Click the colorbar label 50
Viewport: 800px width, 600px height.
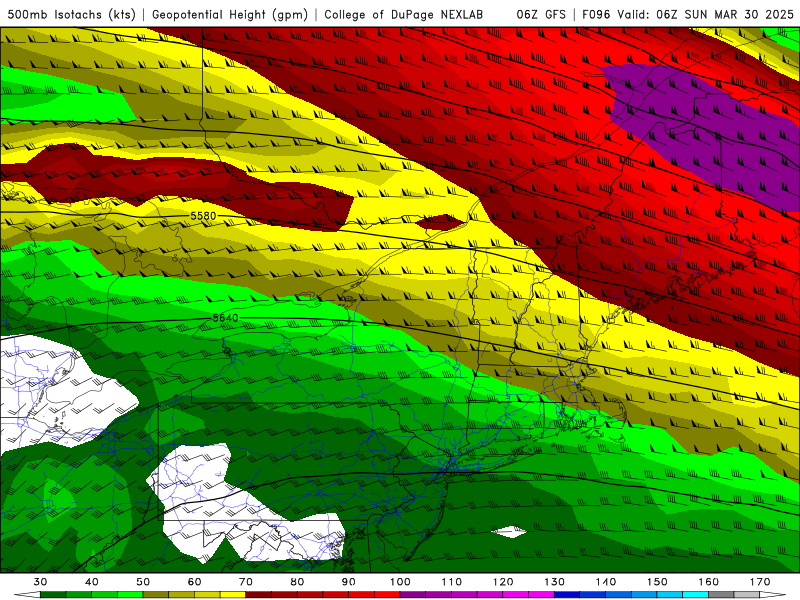pos(143,582)
